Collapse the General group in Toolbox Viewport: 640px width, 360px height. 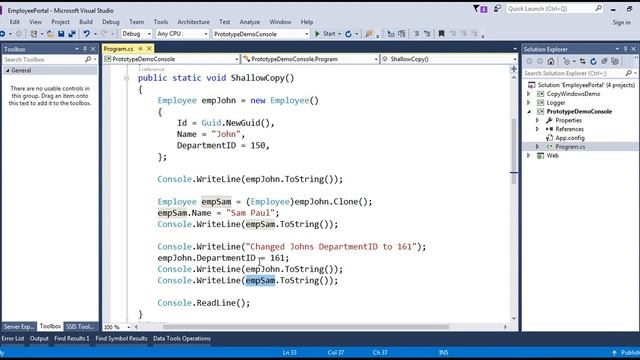coord(7,71)
